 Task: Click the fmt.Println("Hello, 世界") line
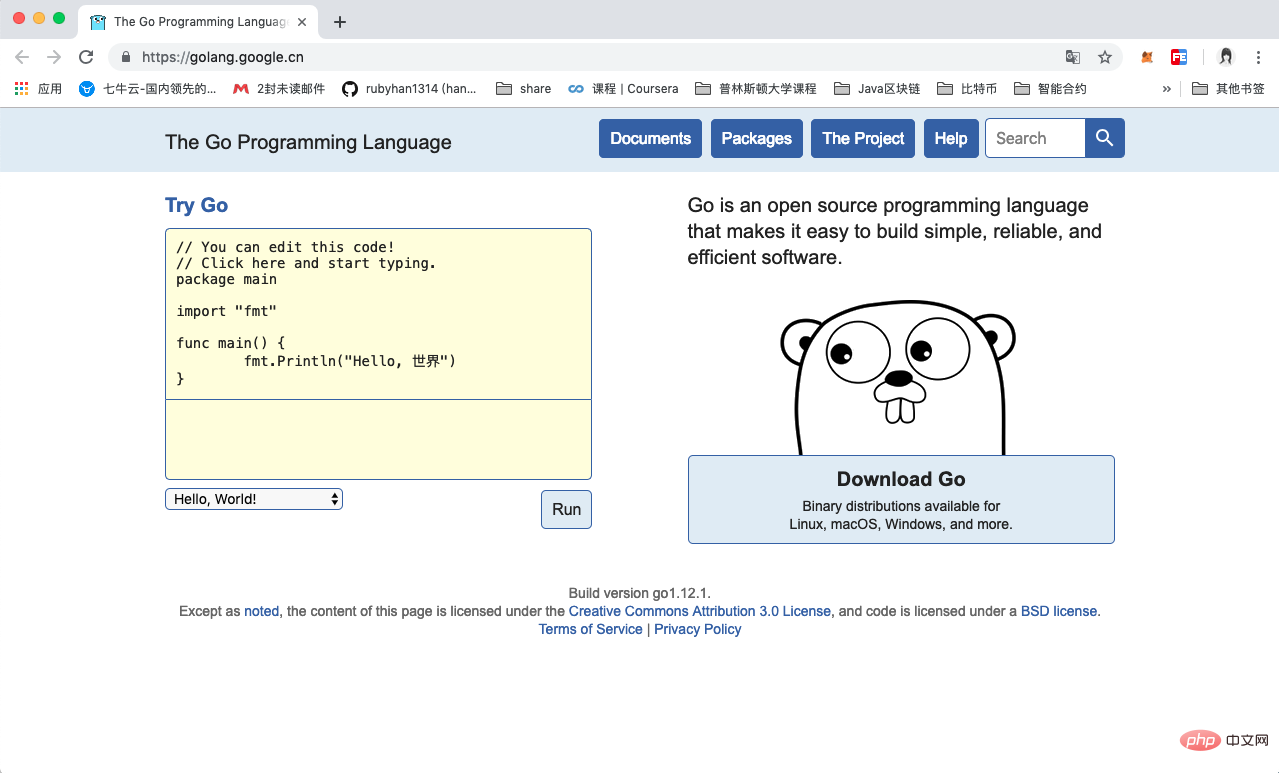pyautogui.click(x=350, y=360)
